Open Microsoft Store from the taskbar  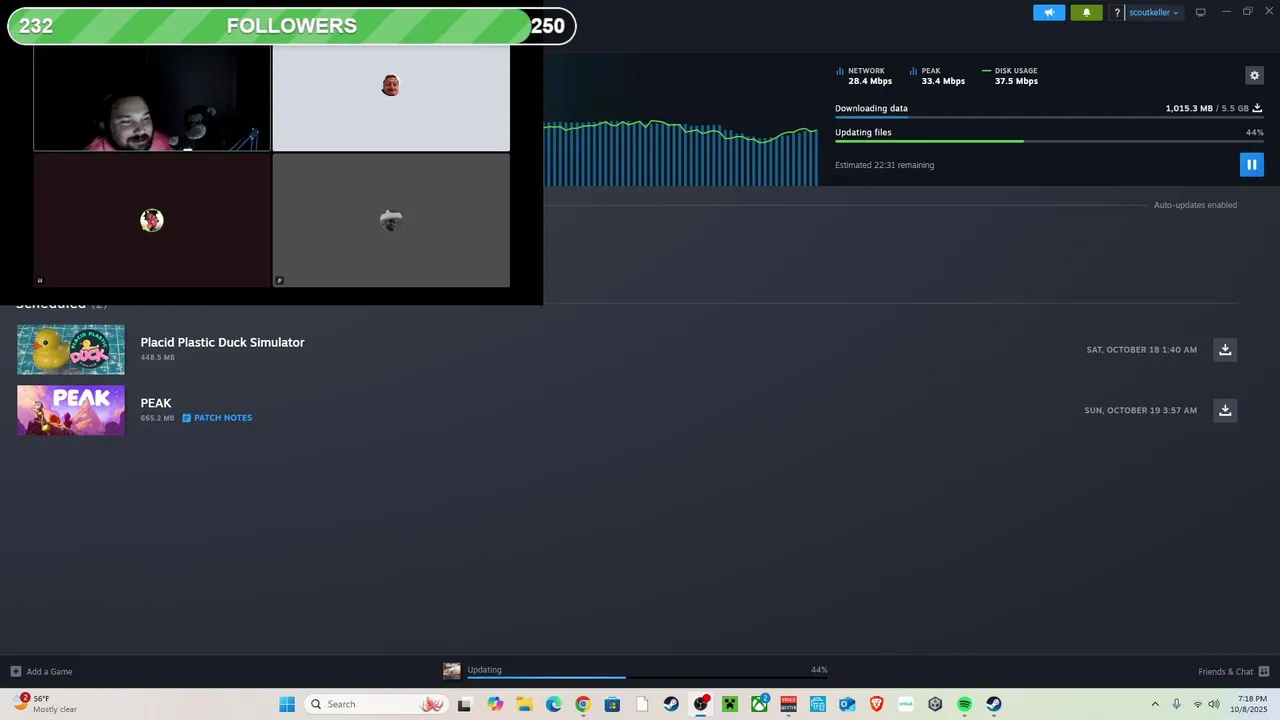coord(612,704)
